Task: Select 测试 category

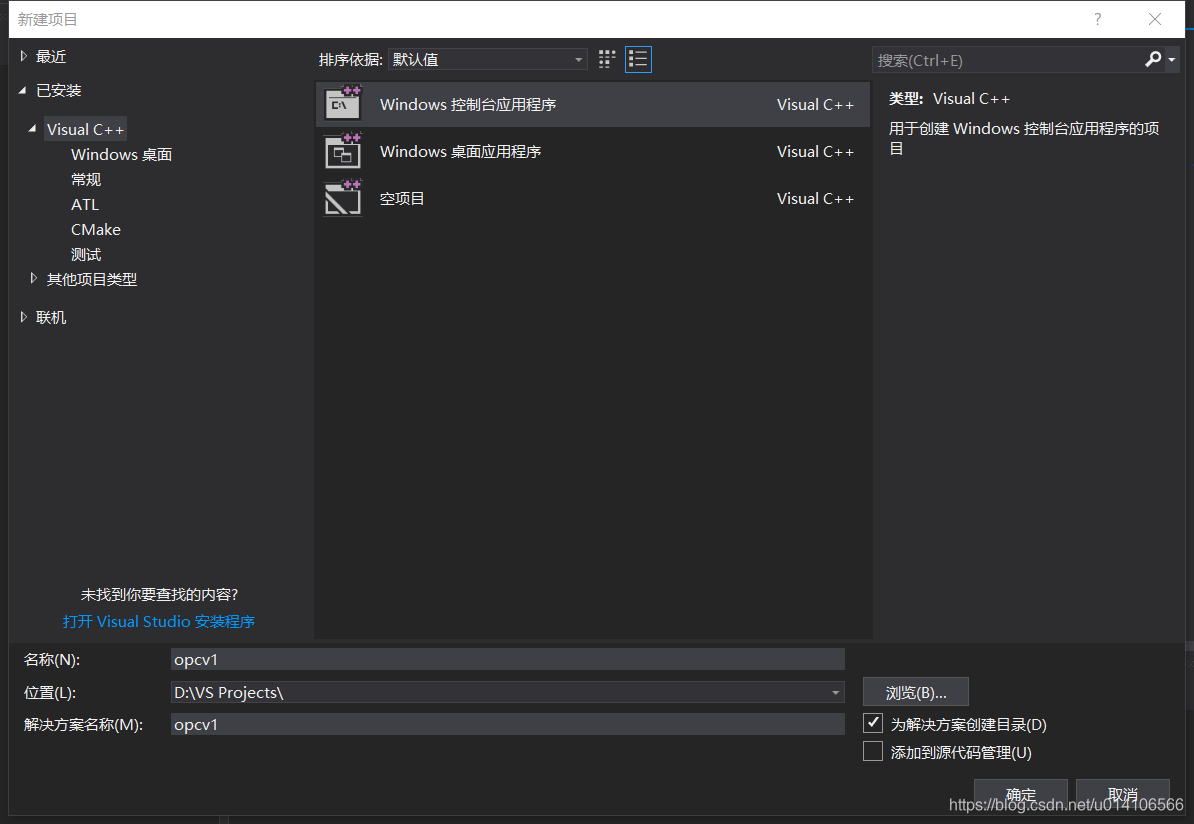Action: tap(86, 254)
